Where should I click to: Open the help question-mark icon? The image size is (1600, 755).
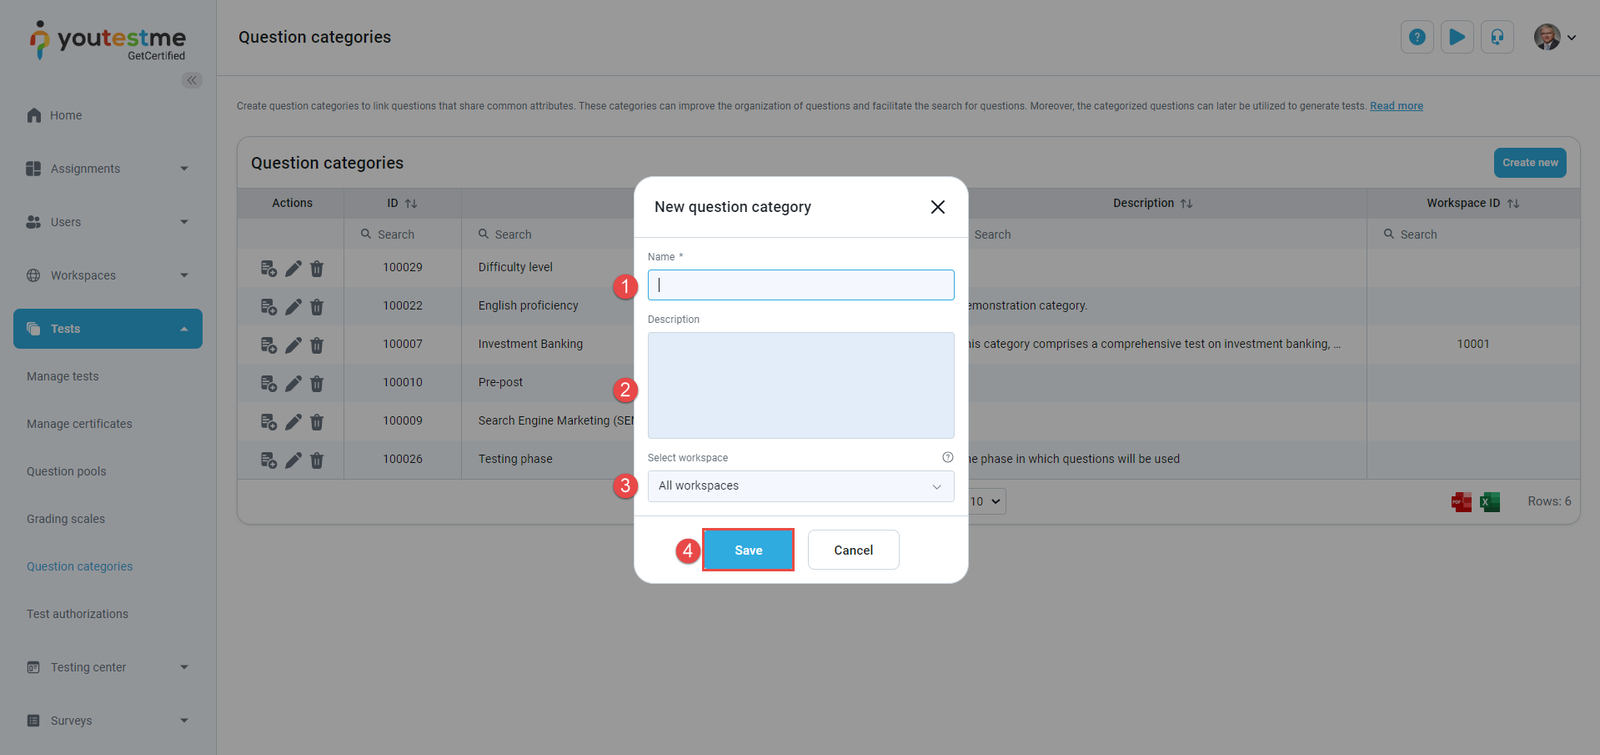coord(1416,36)
